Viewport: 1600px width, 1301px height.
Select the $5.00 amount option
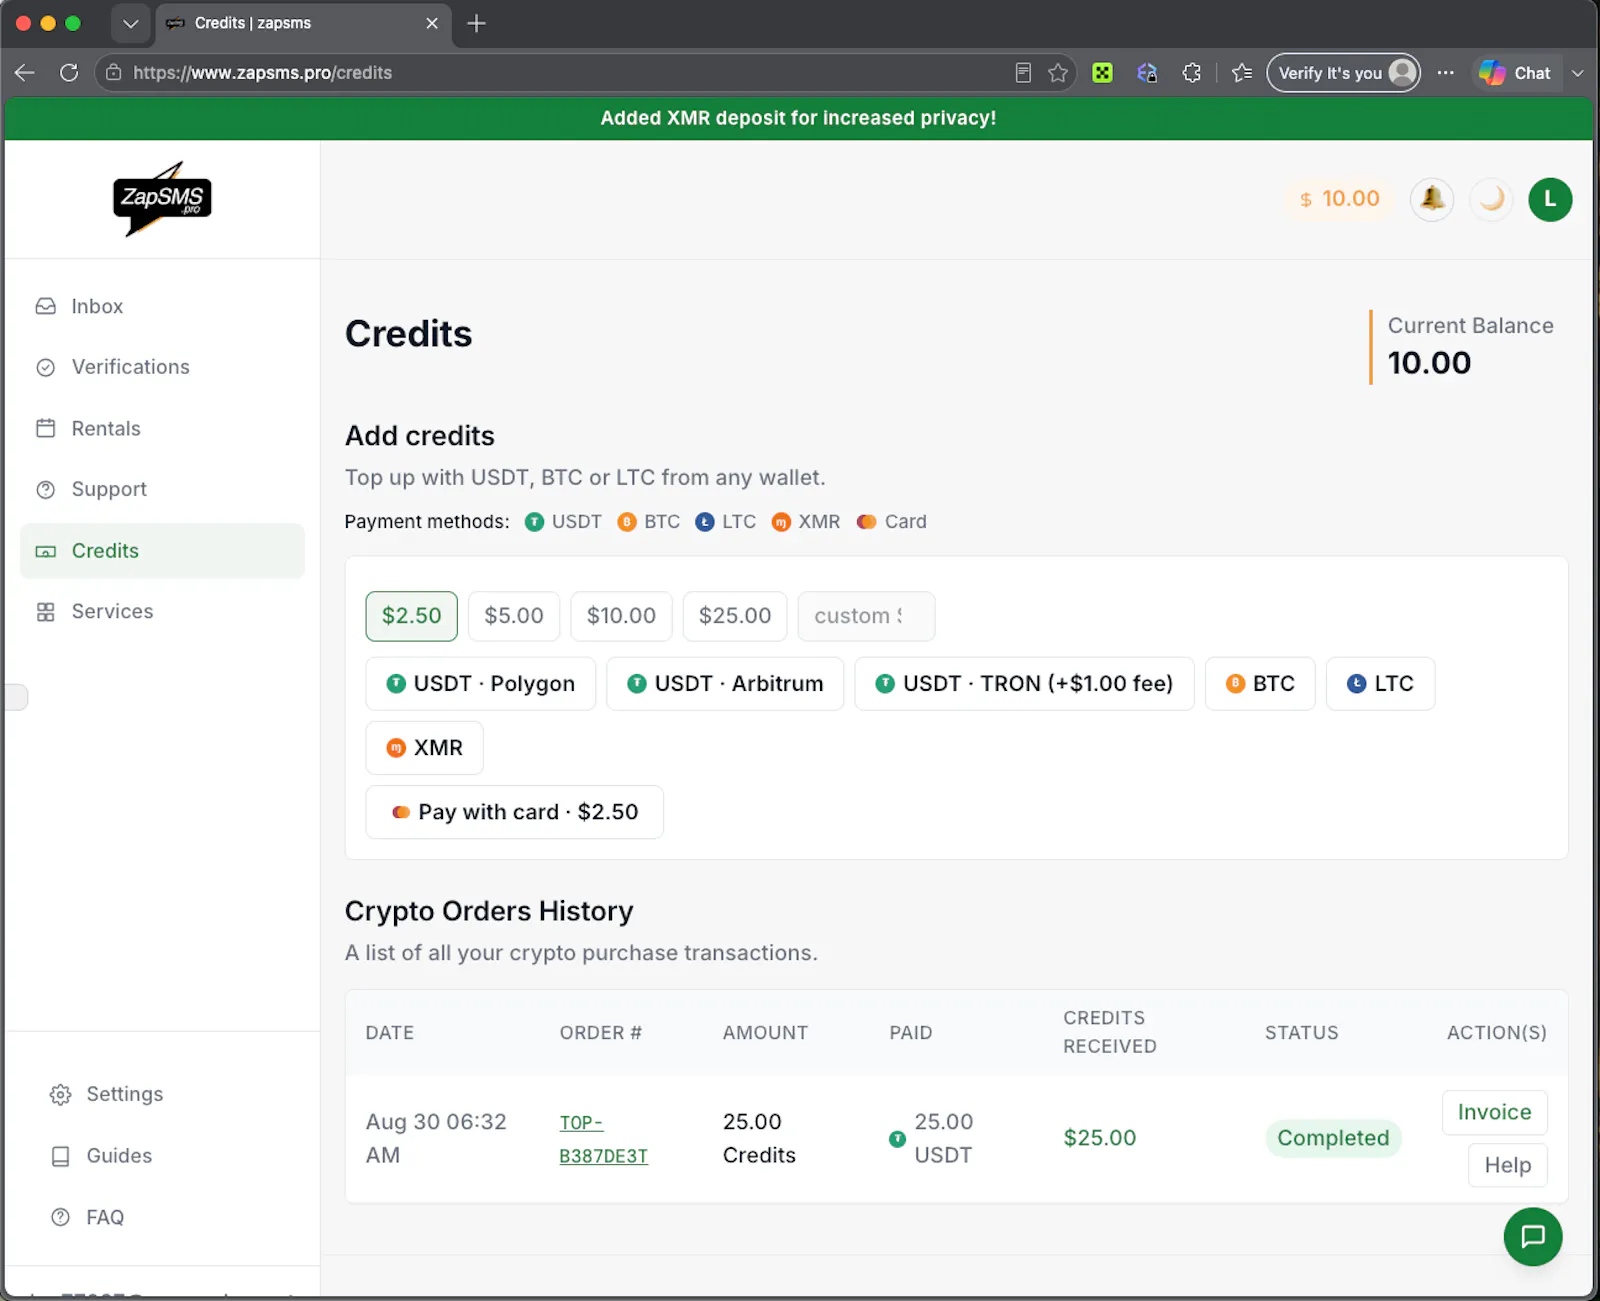514,616
